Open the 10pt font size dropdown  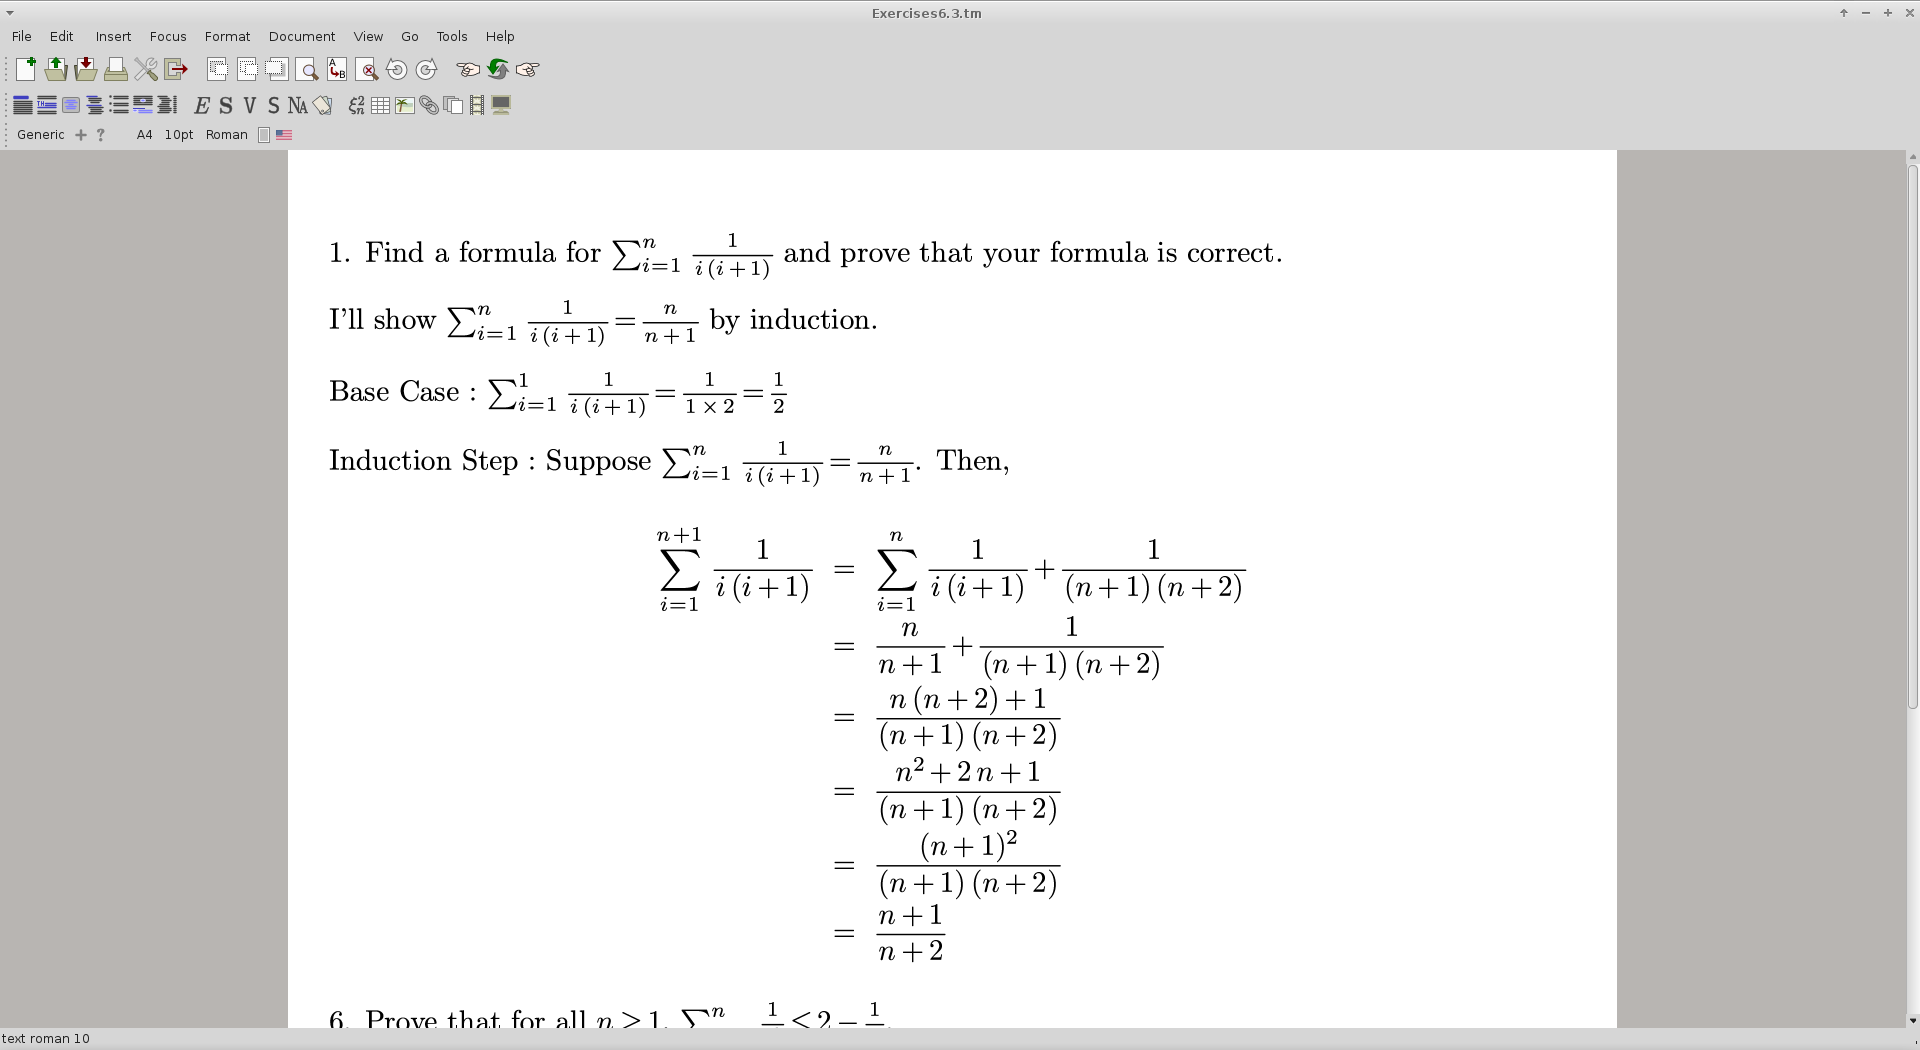[x=179, y=135]
